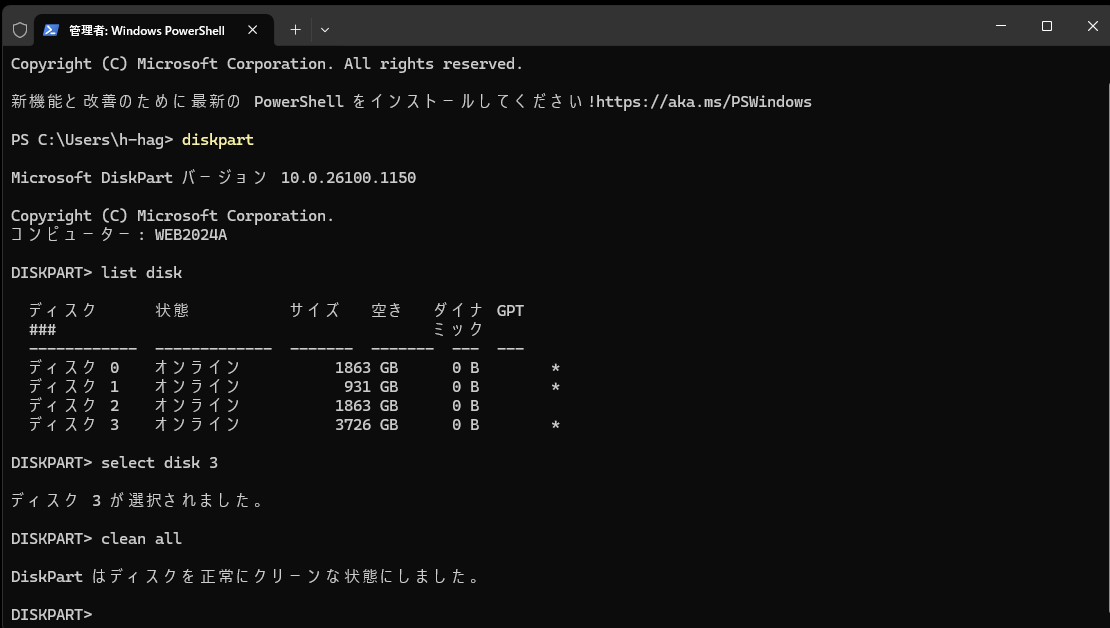Click the 状態 column header
The image size is (1110, 628).
coord(172,310)
